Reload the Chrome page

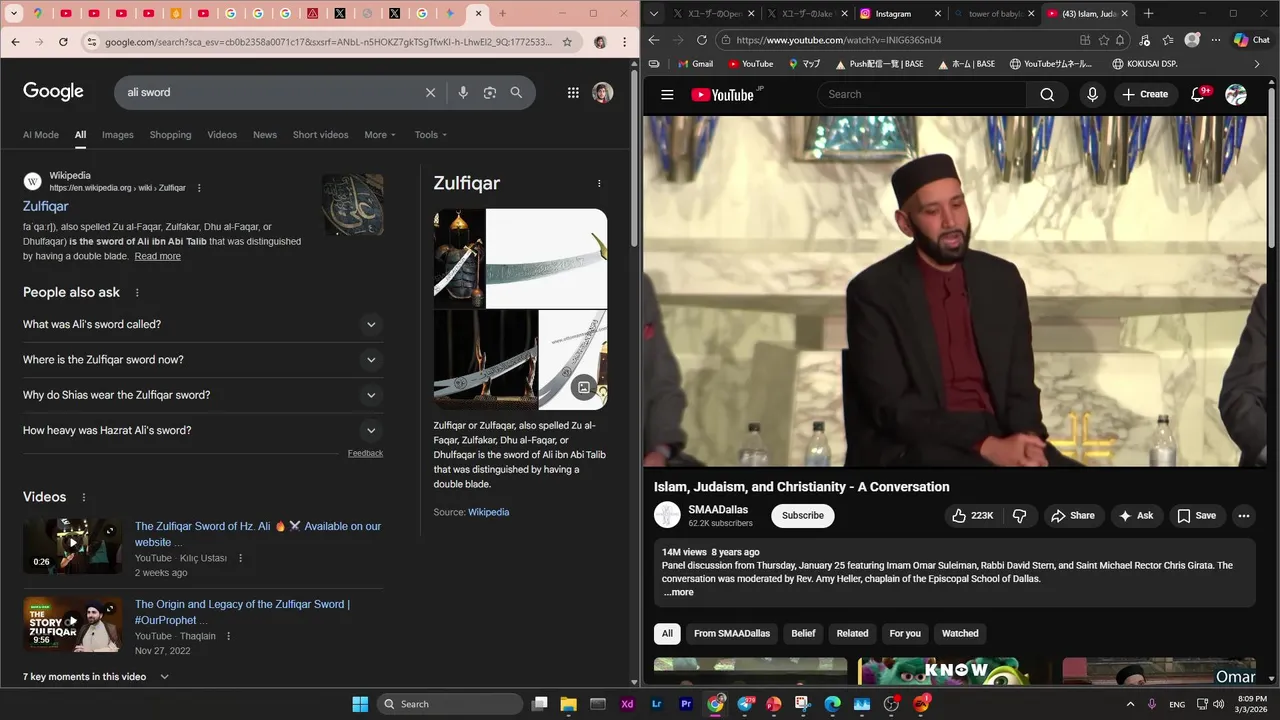tap(63, 42)
